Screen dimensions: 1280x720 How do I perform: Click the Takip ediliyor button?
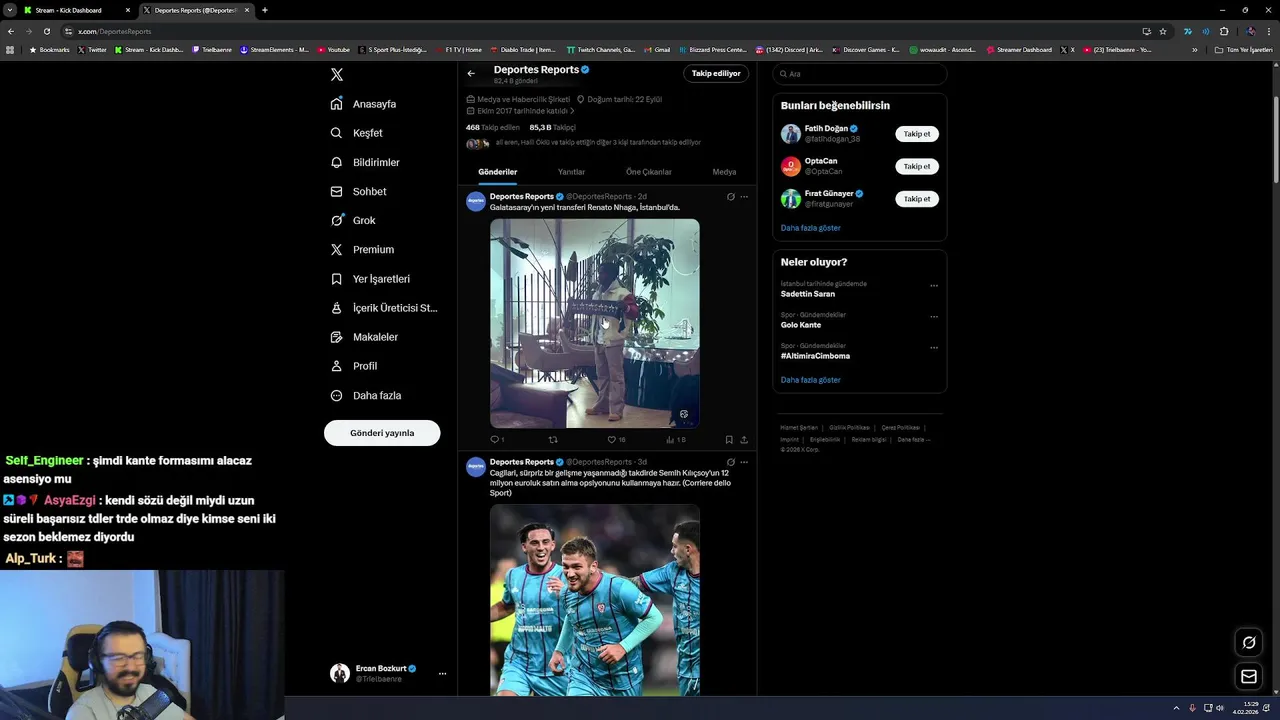click(x=716, y=73)
